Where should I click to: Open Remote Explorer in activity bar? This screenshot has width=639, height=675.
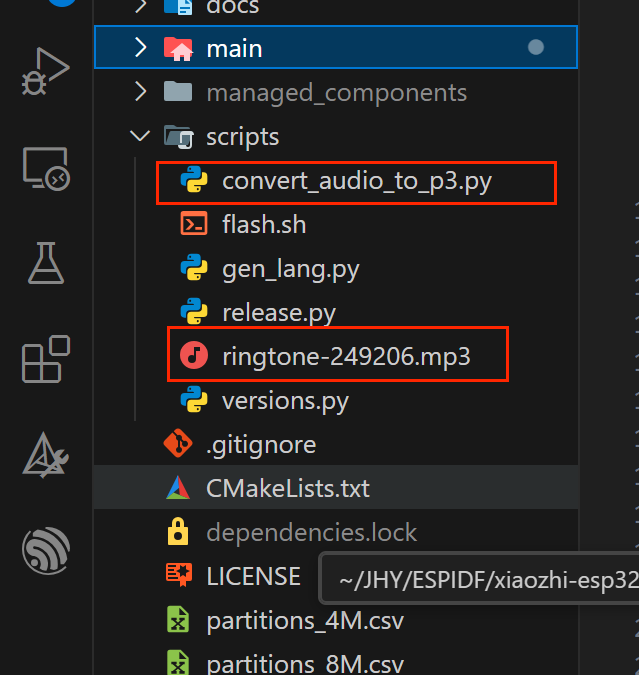click(45, 168)
